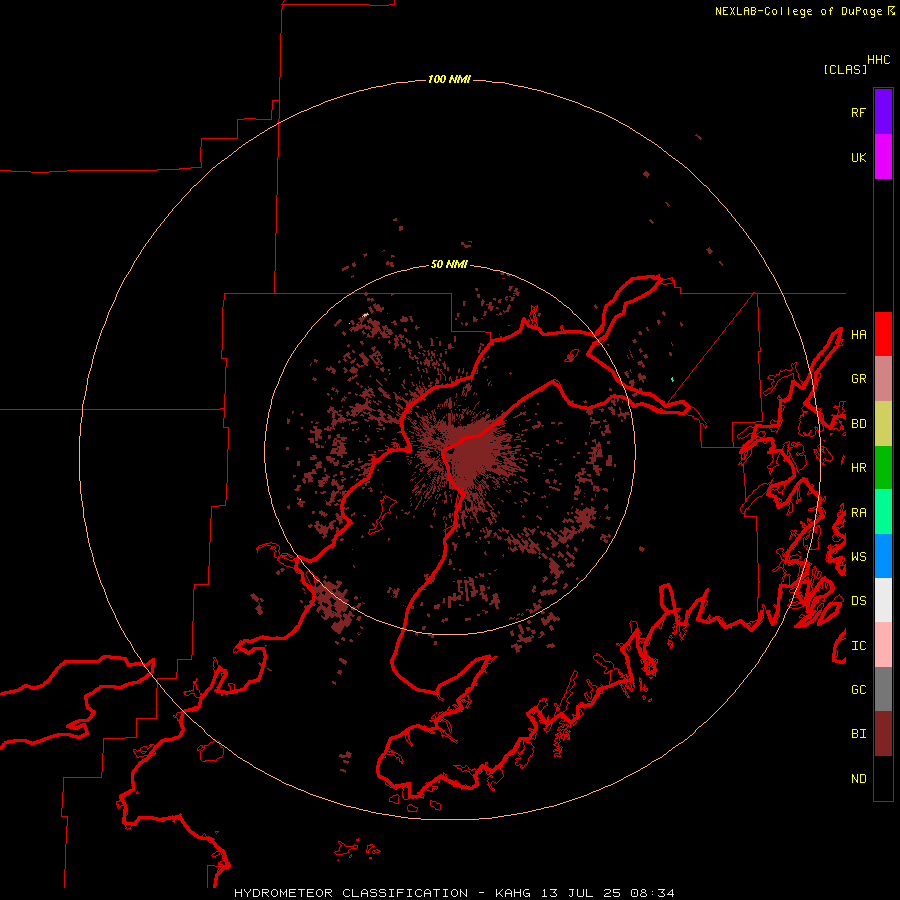The image size is (900, 900).
Task: Click the RA light-green legend swatch
Action: point(883,512)
